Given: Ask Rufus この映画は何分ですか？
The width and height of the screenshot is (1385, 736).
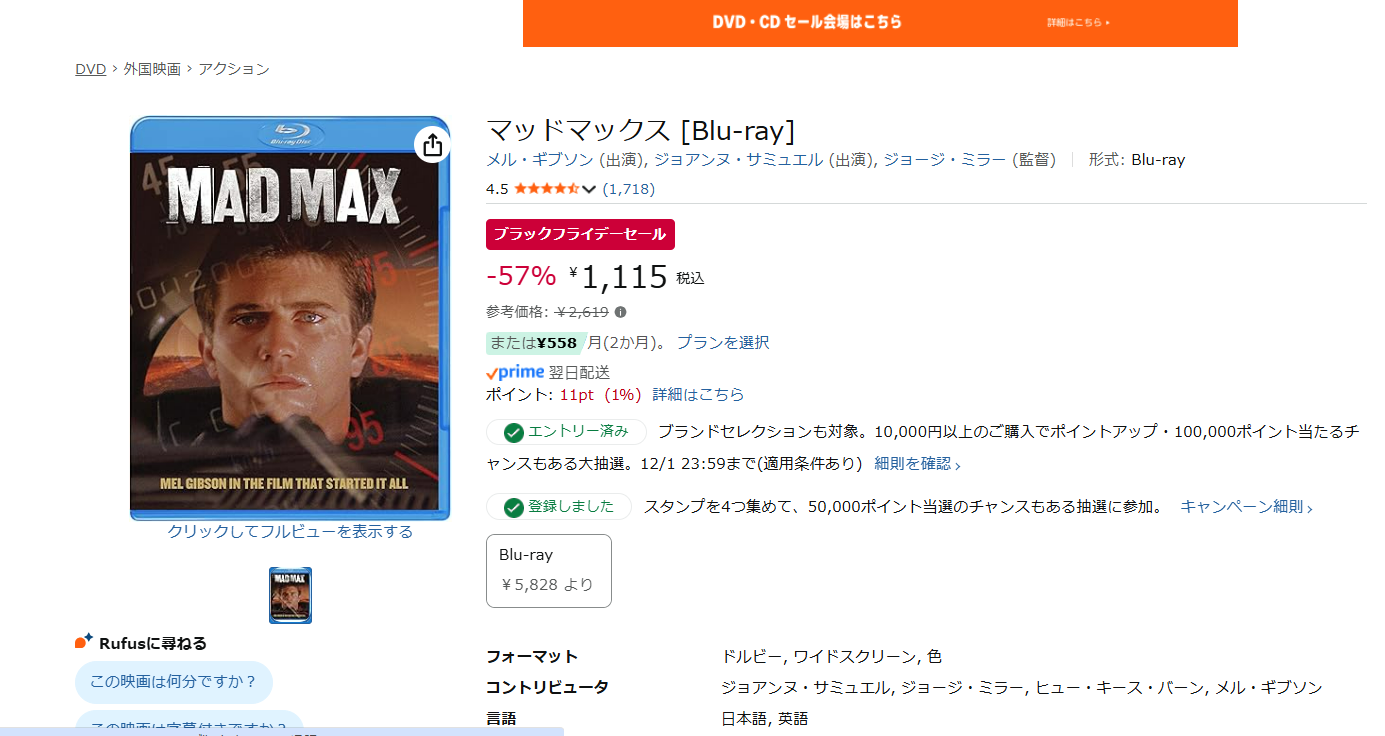Looking at the screenshot, I should [x=174, y=682].
